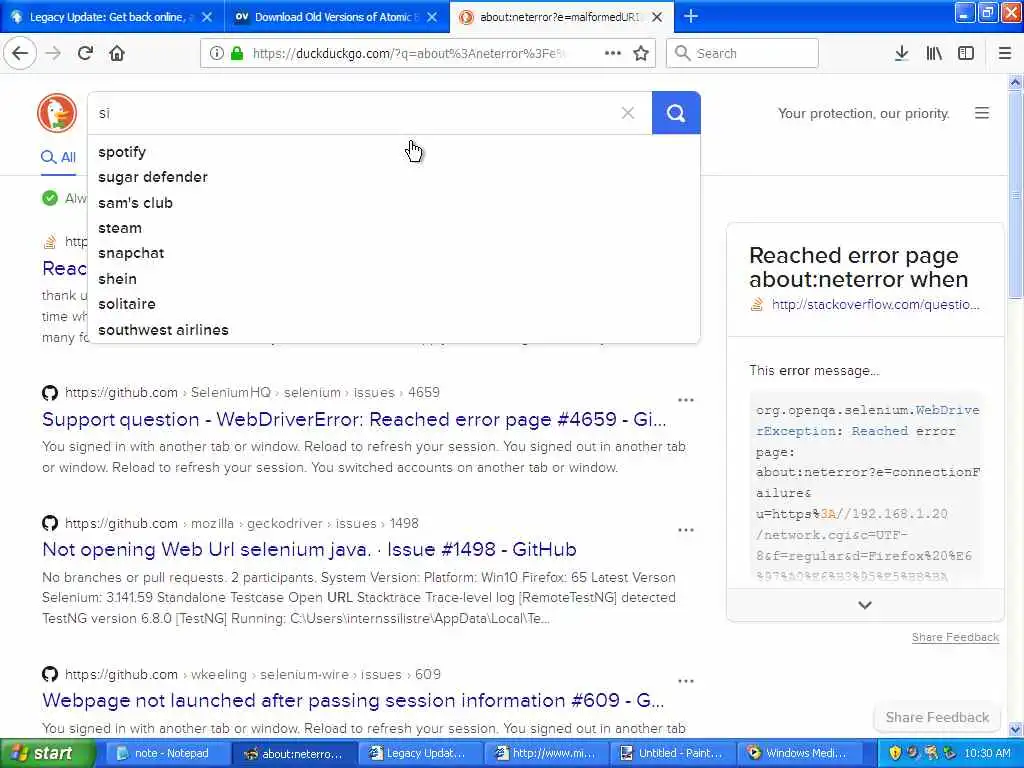
Task: Open more options for selenium-wire #609 result
Action: 686,681
